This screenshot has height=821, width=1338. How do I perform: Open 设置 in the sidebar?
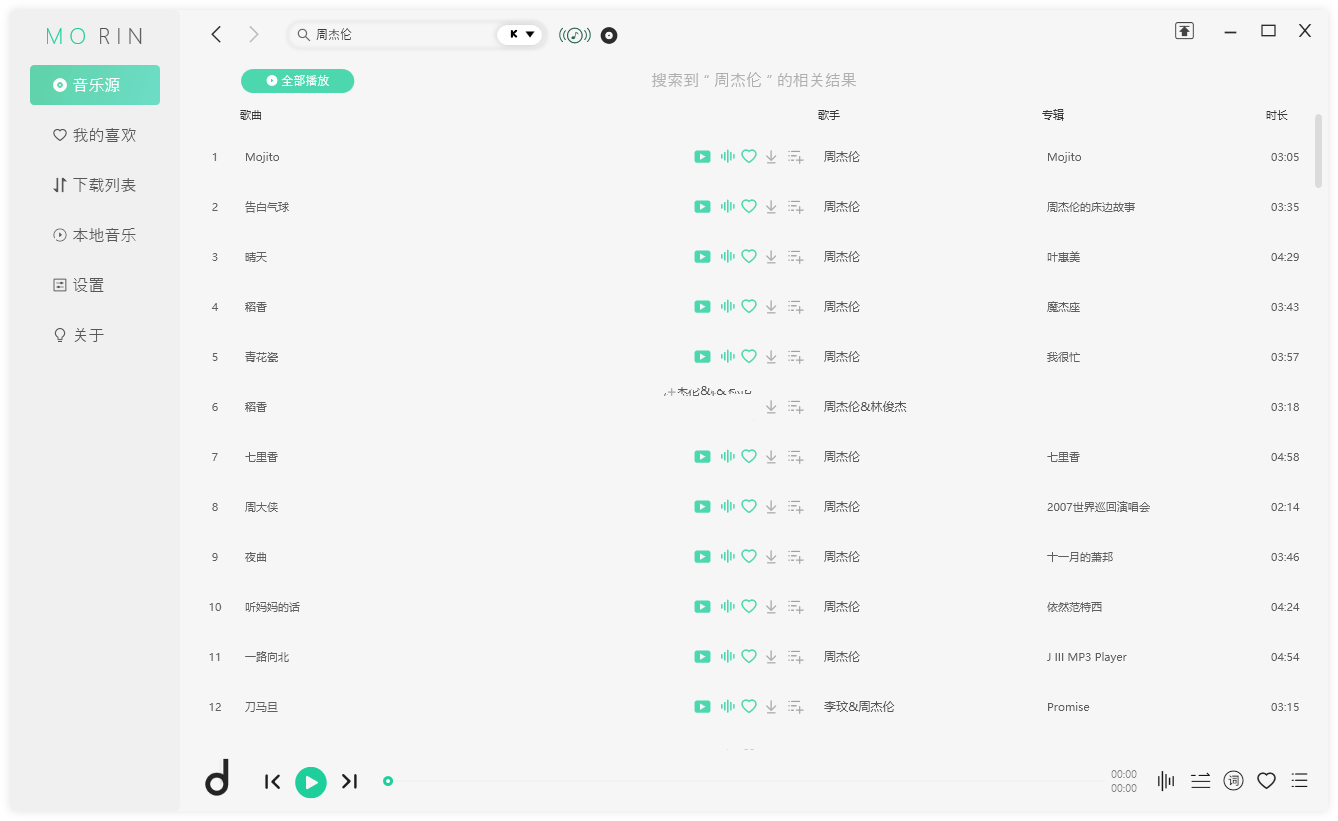pos(95,285)
